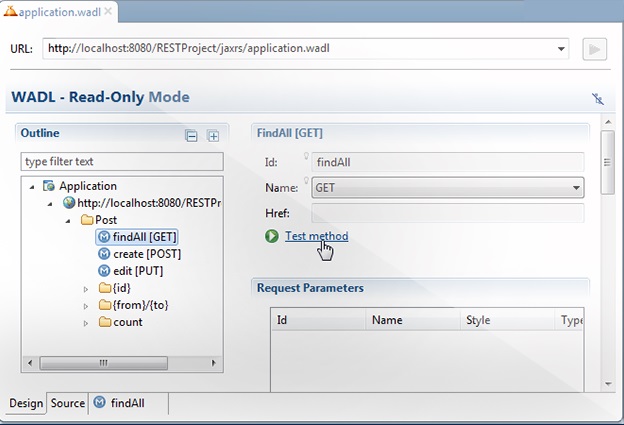Expand the {from}/{to} folder node
This screenshot has height=425, width=624.
pos(85,305)
